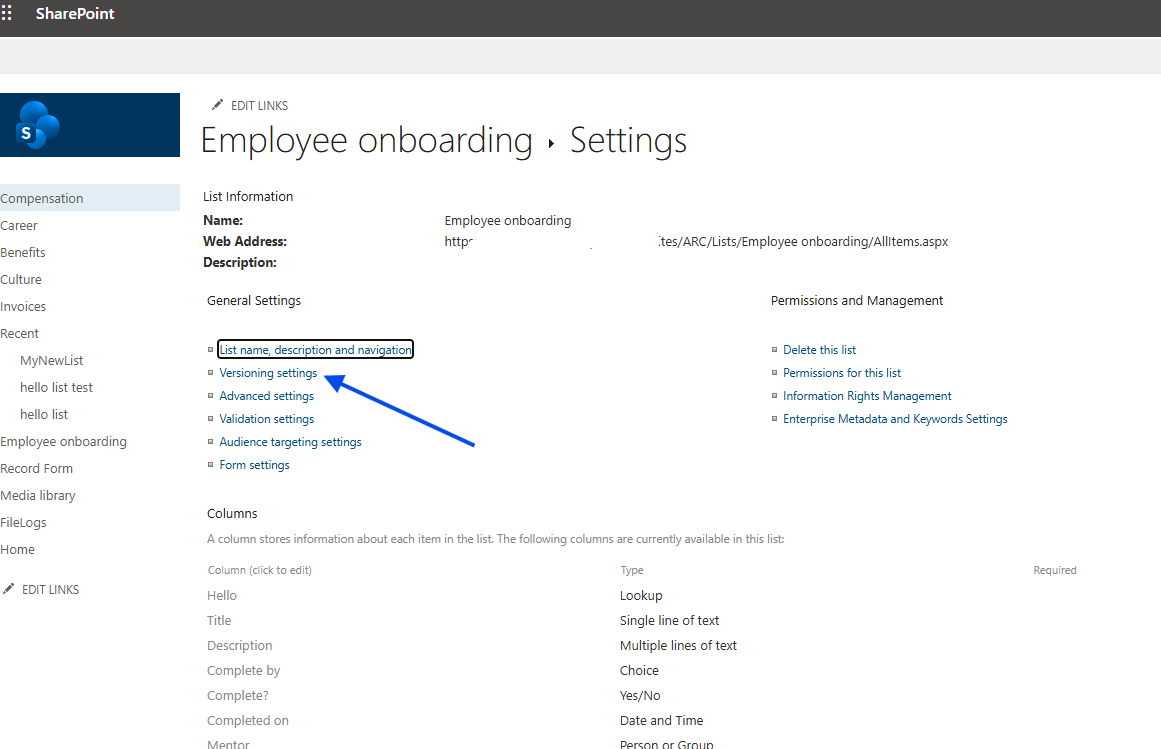Viewport: 1161px width, 749px height.
Task: Click the pencil icon beside top EDIT LINKS
Action: click(x=217, y=105)
